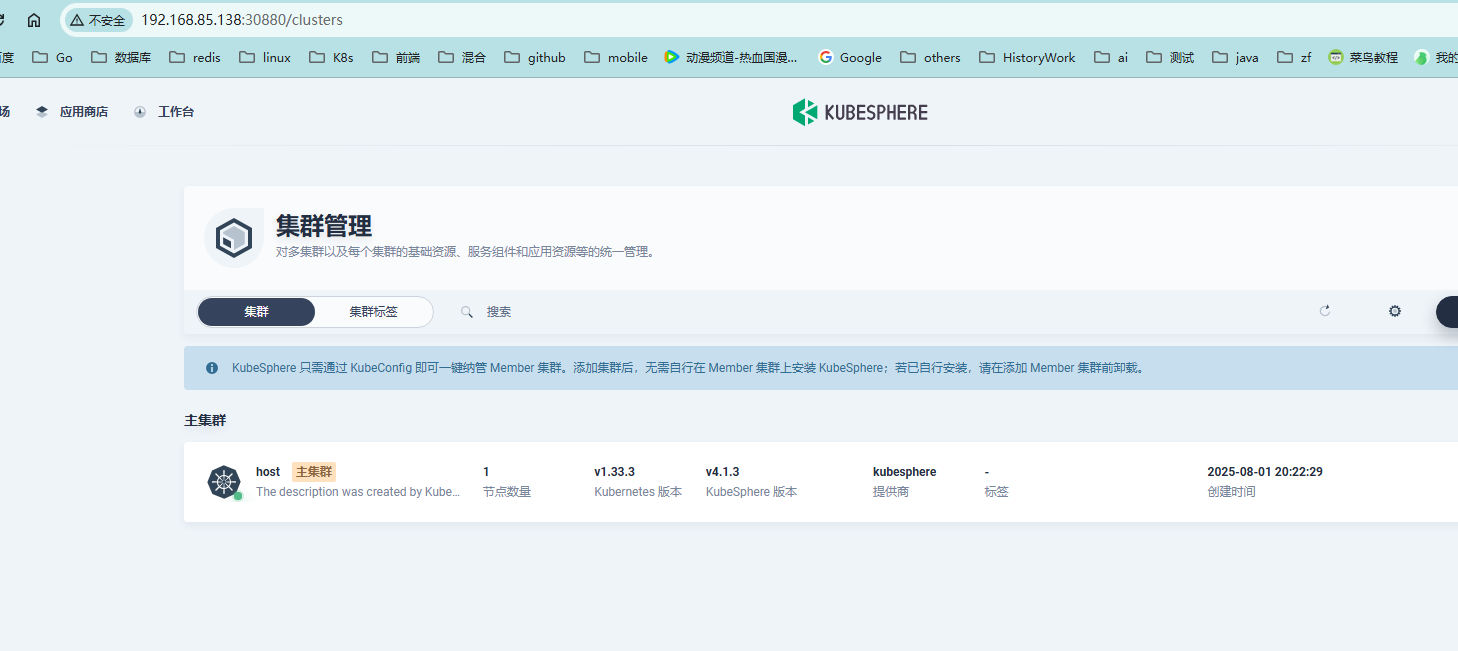Open the redis bookmarks folder

[195, 57]
